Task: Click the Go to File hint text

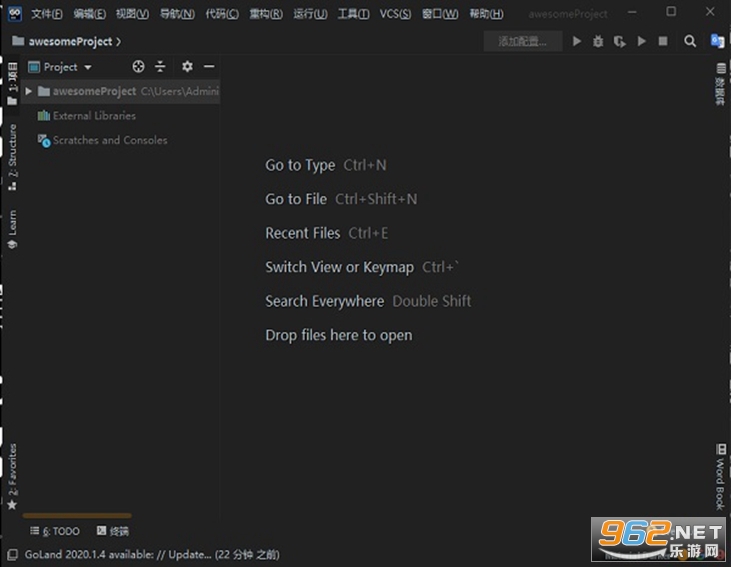Action: [296, 199]
